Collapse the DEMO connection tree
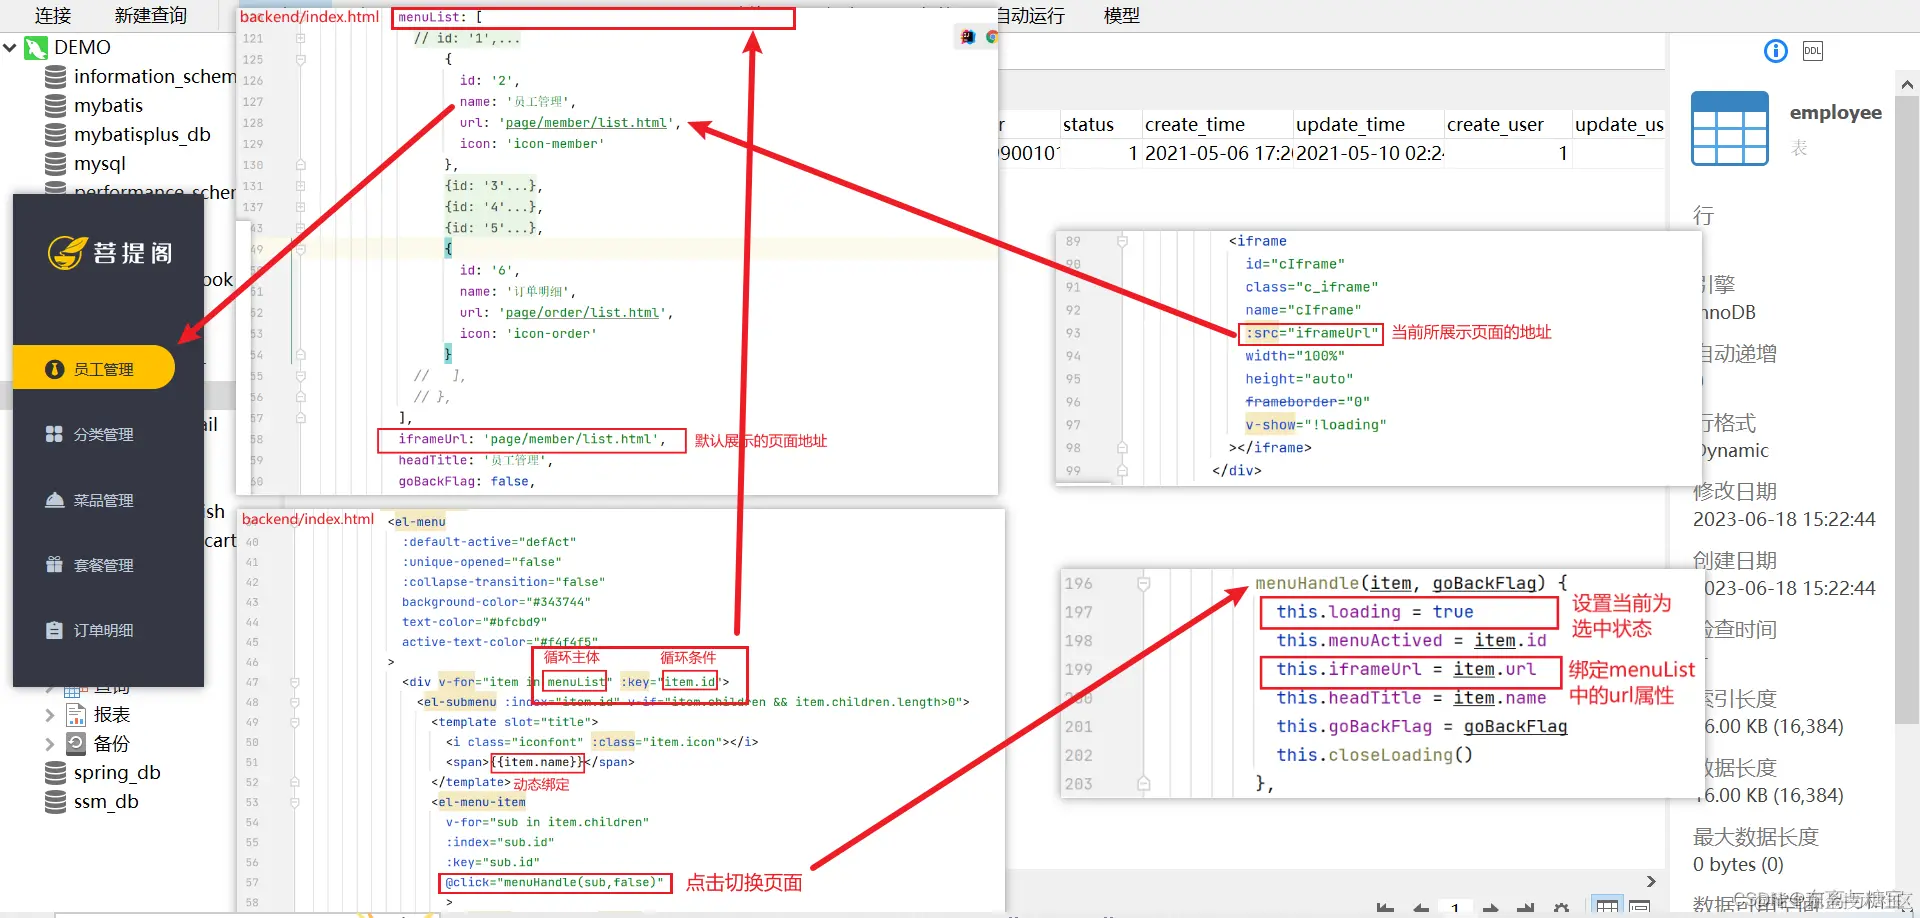The image size is (1920, 918). 10,47
